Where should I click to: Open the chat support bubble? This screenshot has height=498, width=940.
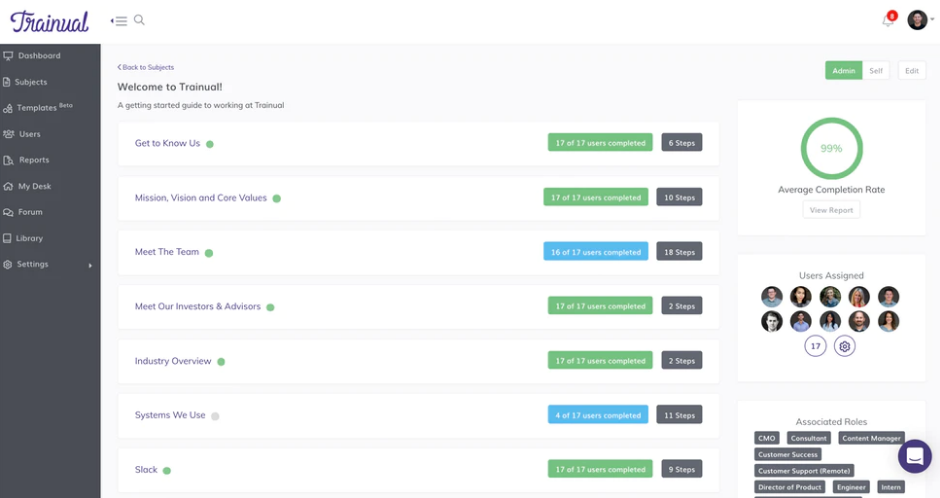914,456
